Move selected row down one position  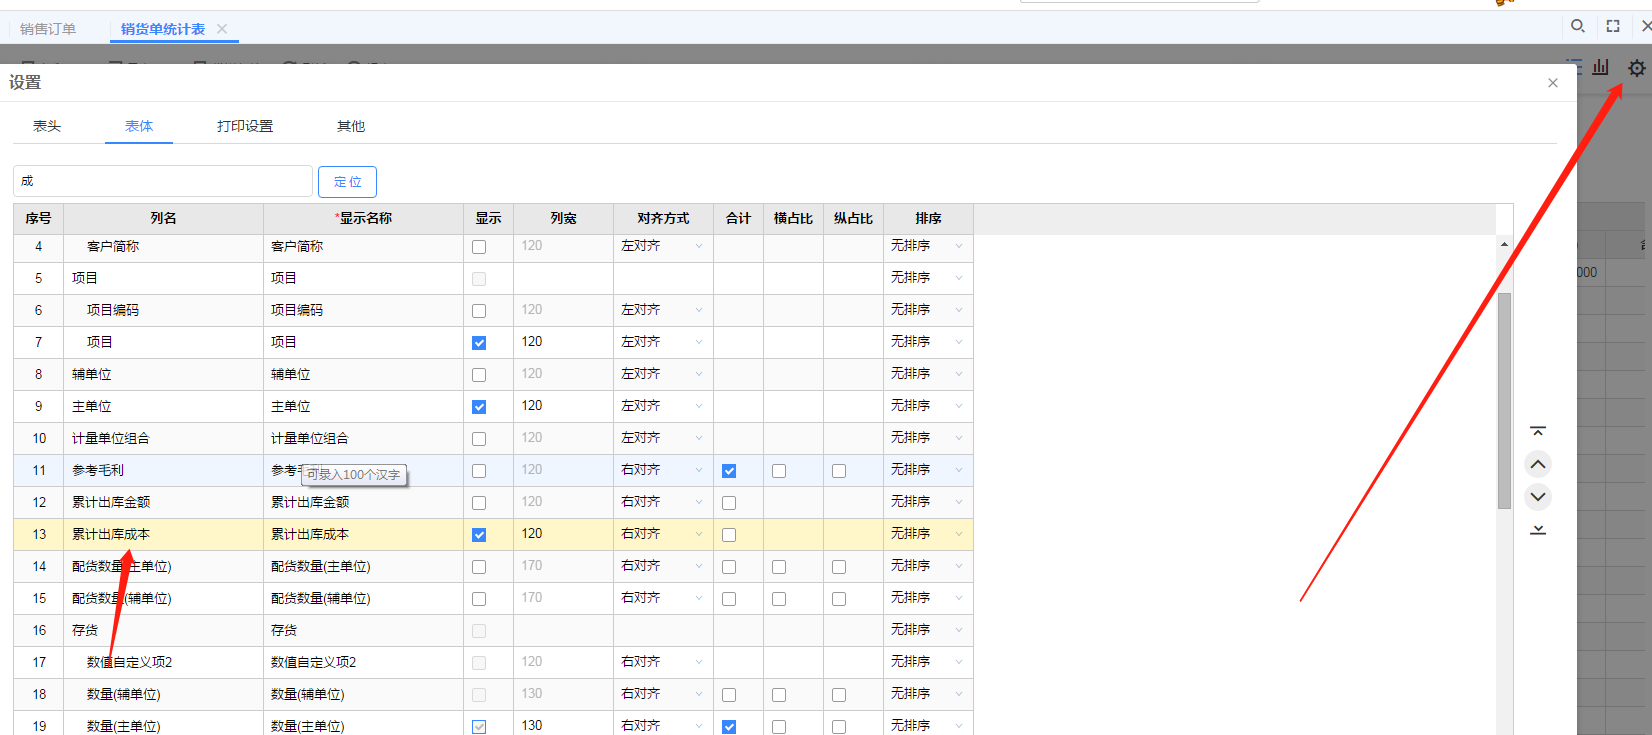(x=1538, y=496)
